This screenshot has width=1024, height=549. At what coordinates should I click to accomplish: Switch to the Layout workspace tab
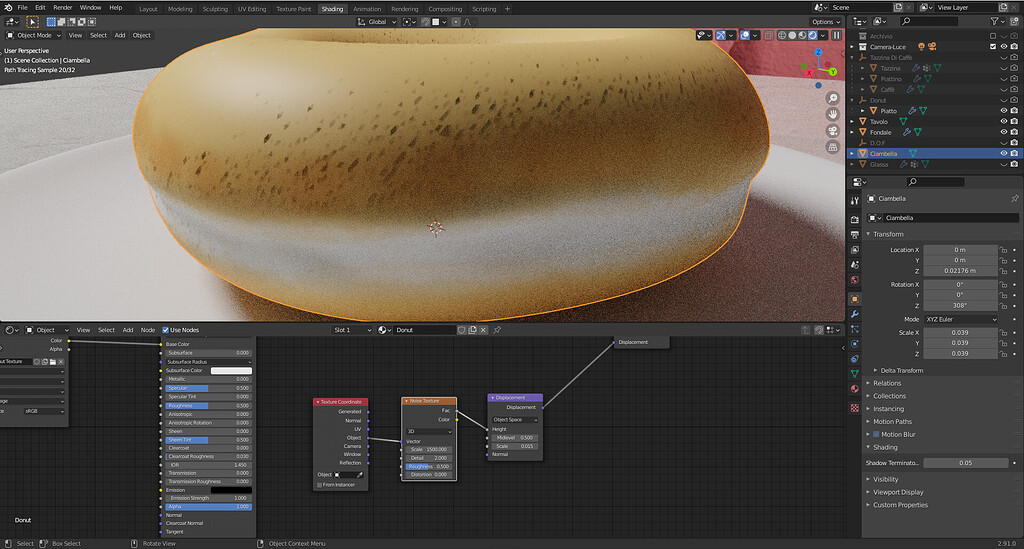(x=148, y=9)
